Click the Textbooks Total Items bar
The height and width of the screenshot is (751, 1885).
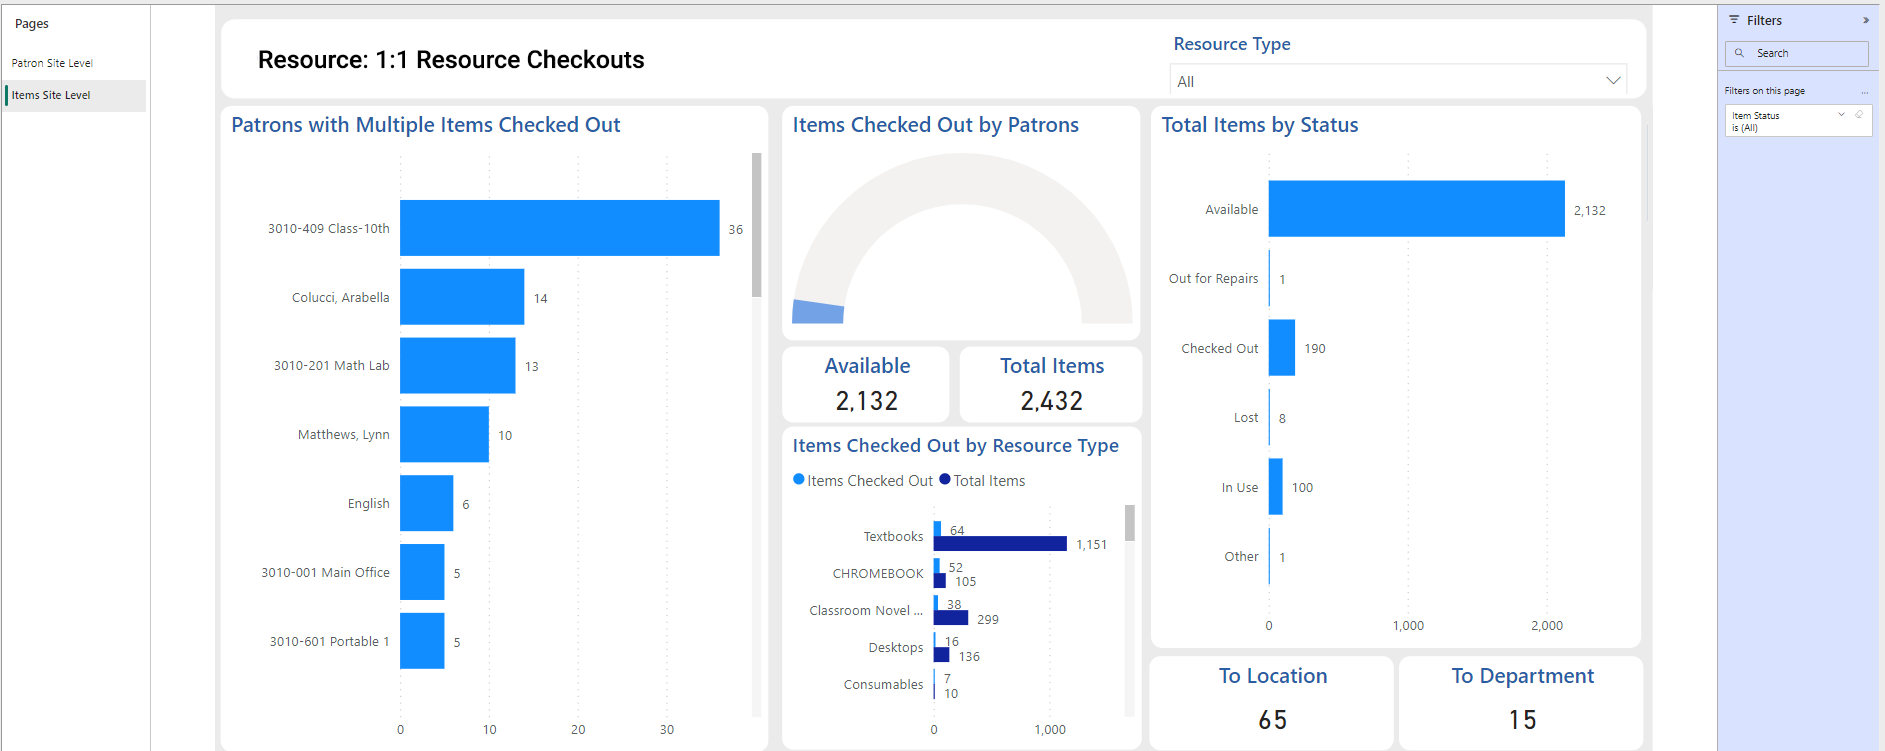coord(1000,544)
